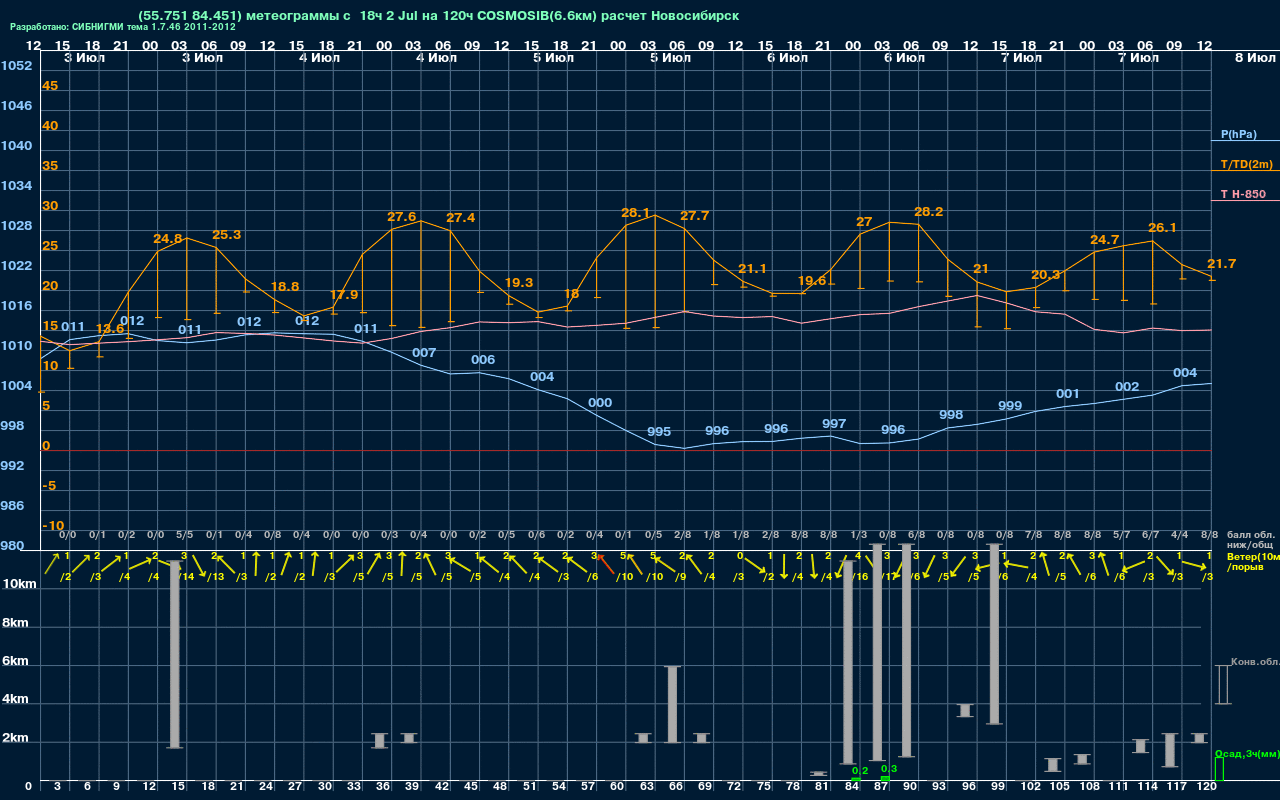The width and height of the screenshot is (1280, 800).
Task: Click the 999 pressure value
Action: tap(1010, 405)
